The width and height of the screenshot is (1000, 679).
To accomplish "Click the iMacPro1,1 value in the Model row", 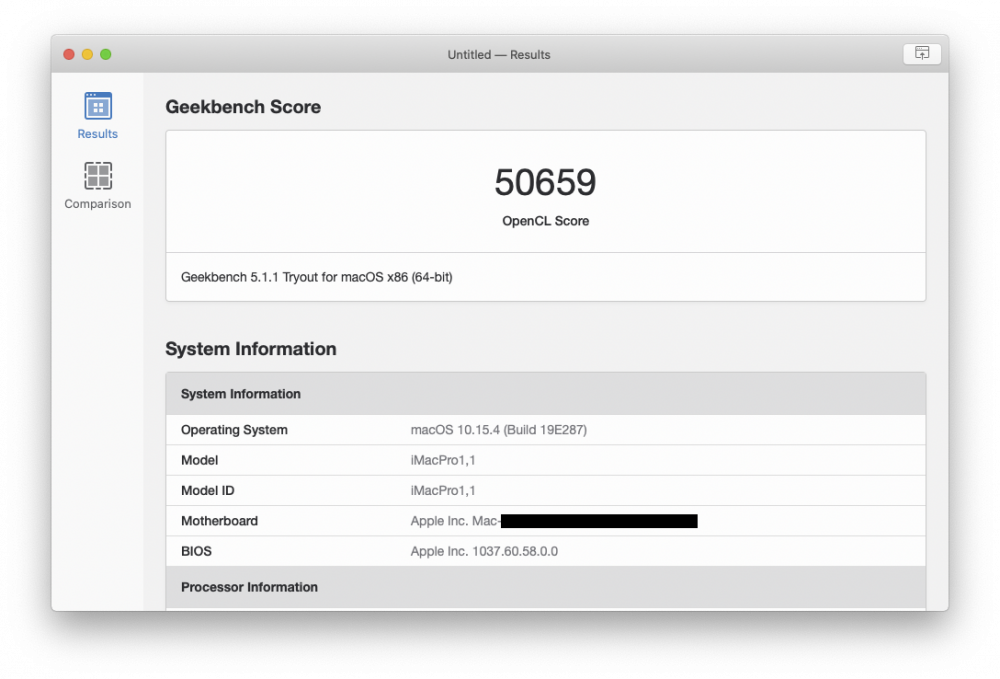I will (443, 460).
